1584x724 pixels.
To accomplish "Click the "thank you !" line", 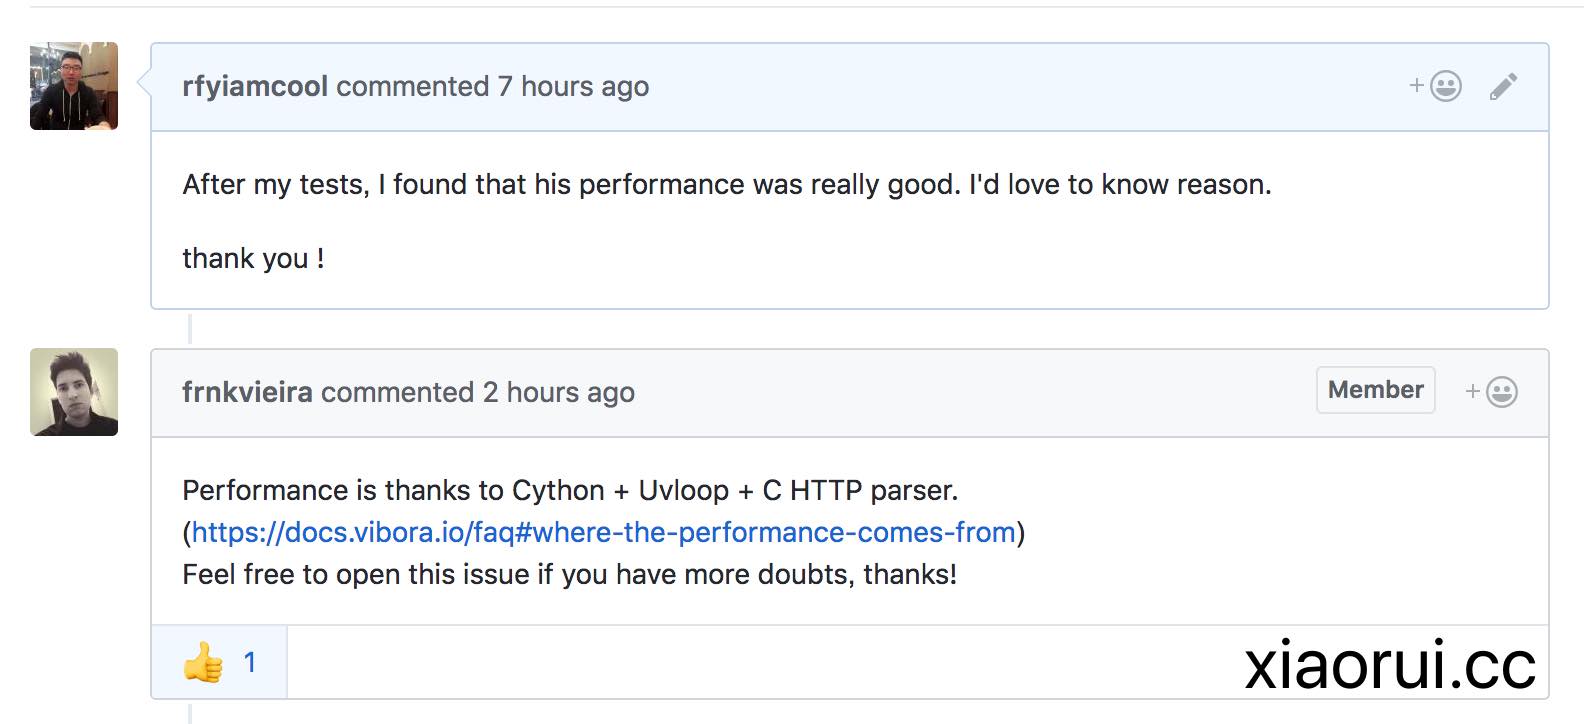I will click(x=253, y=259).
